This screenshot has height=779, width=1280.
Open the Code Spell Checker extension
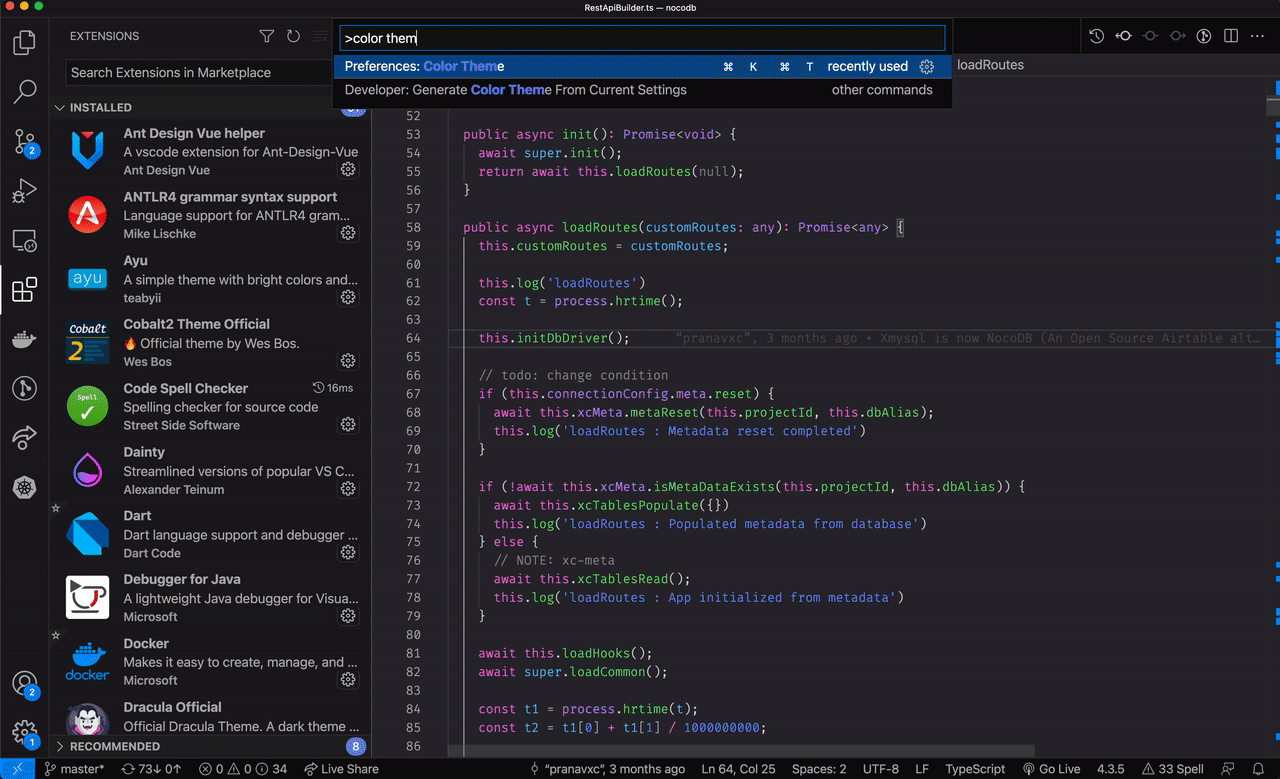[210, 406]
